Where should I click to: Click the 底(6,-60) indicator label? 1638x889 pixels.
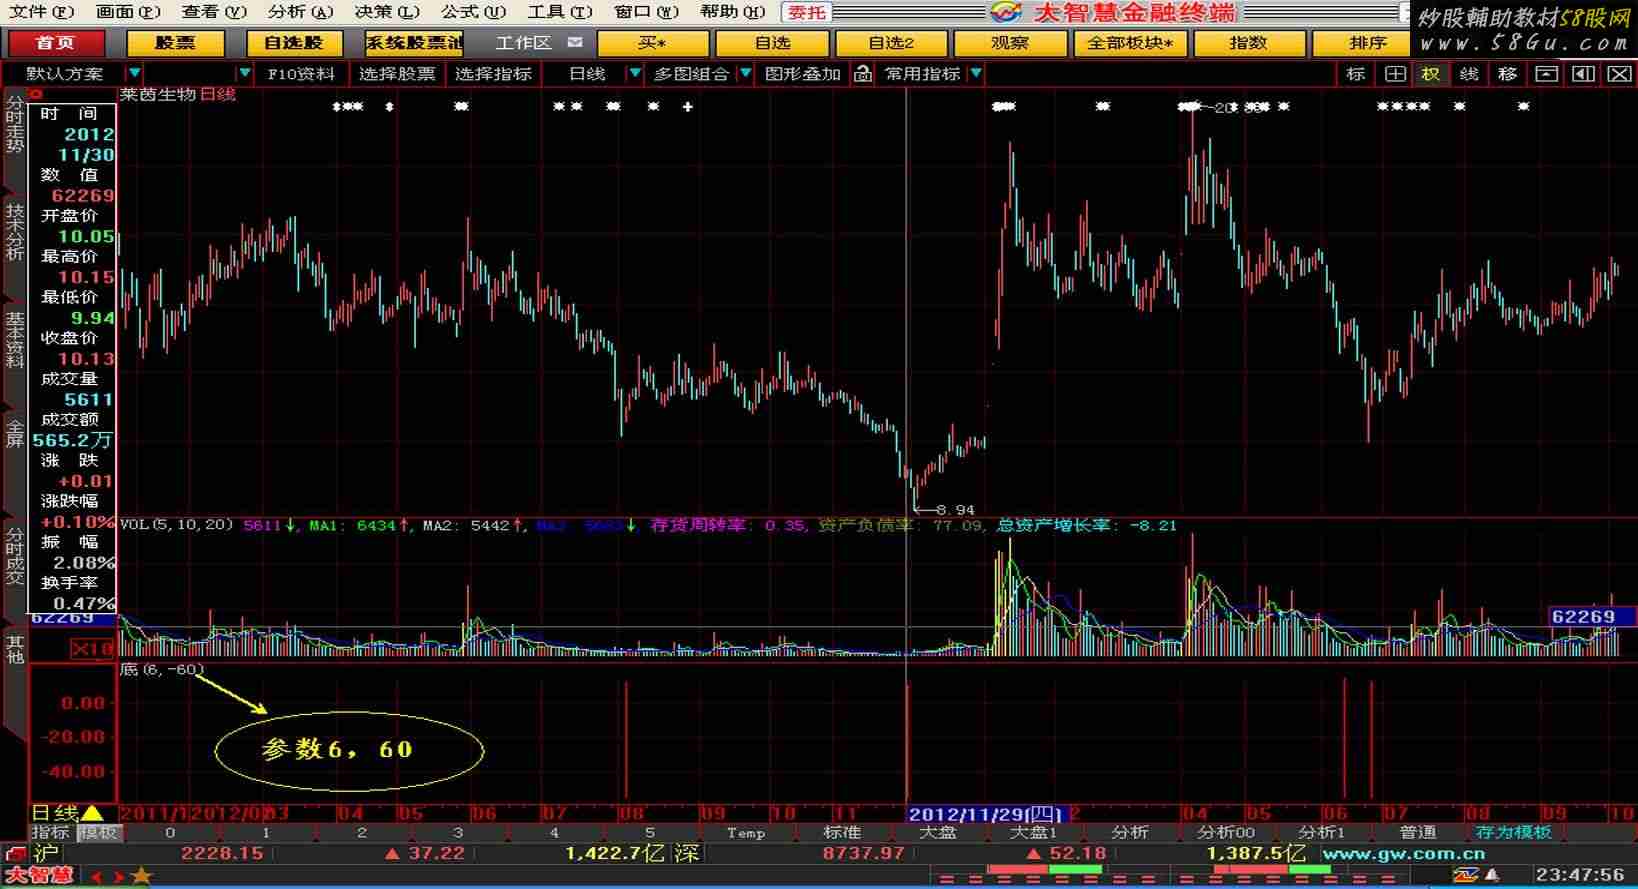pyautogui.click(x=162, y=669)
